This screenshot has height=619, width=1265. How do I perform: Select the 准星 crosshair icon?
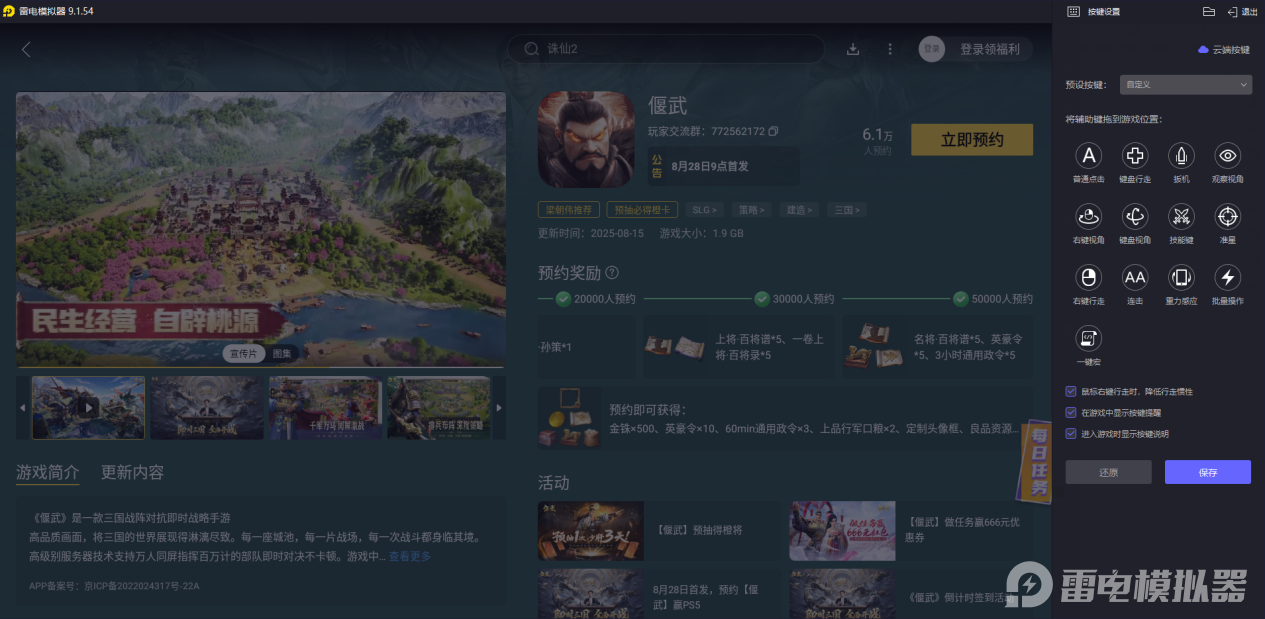tap(1228, 216)
